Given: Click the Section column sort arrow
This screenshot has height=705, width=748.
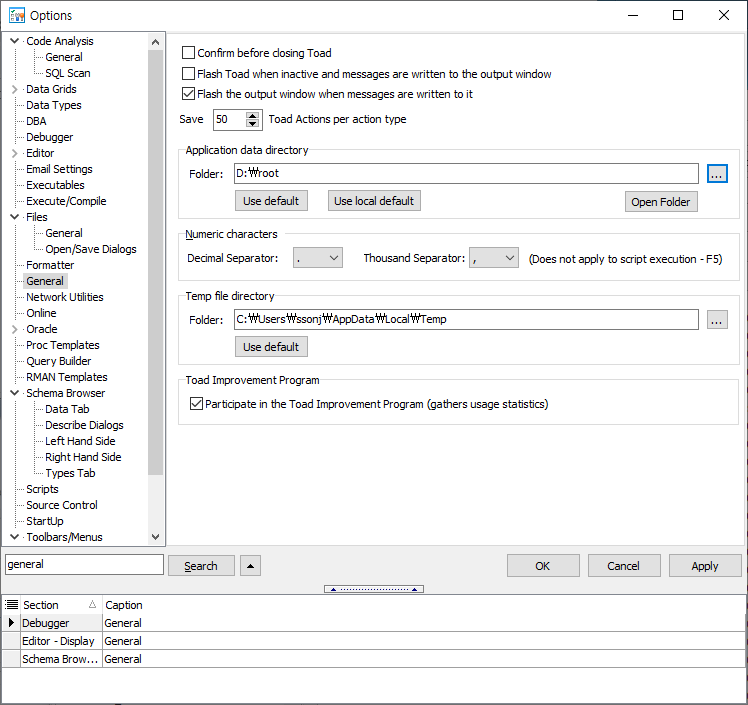Looking at the screenshot, I should coord(93,605).
